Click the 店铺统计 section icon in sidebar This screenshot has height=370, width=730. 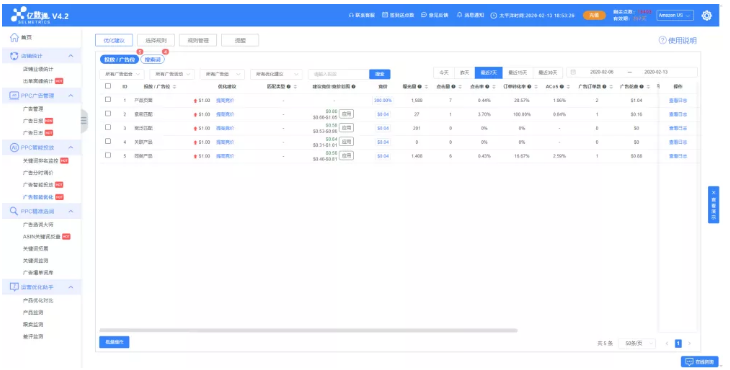tap(14, 56)
